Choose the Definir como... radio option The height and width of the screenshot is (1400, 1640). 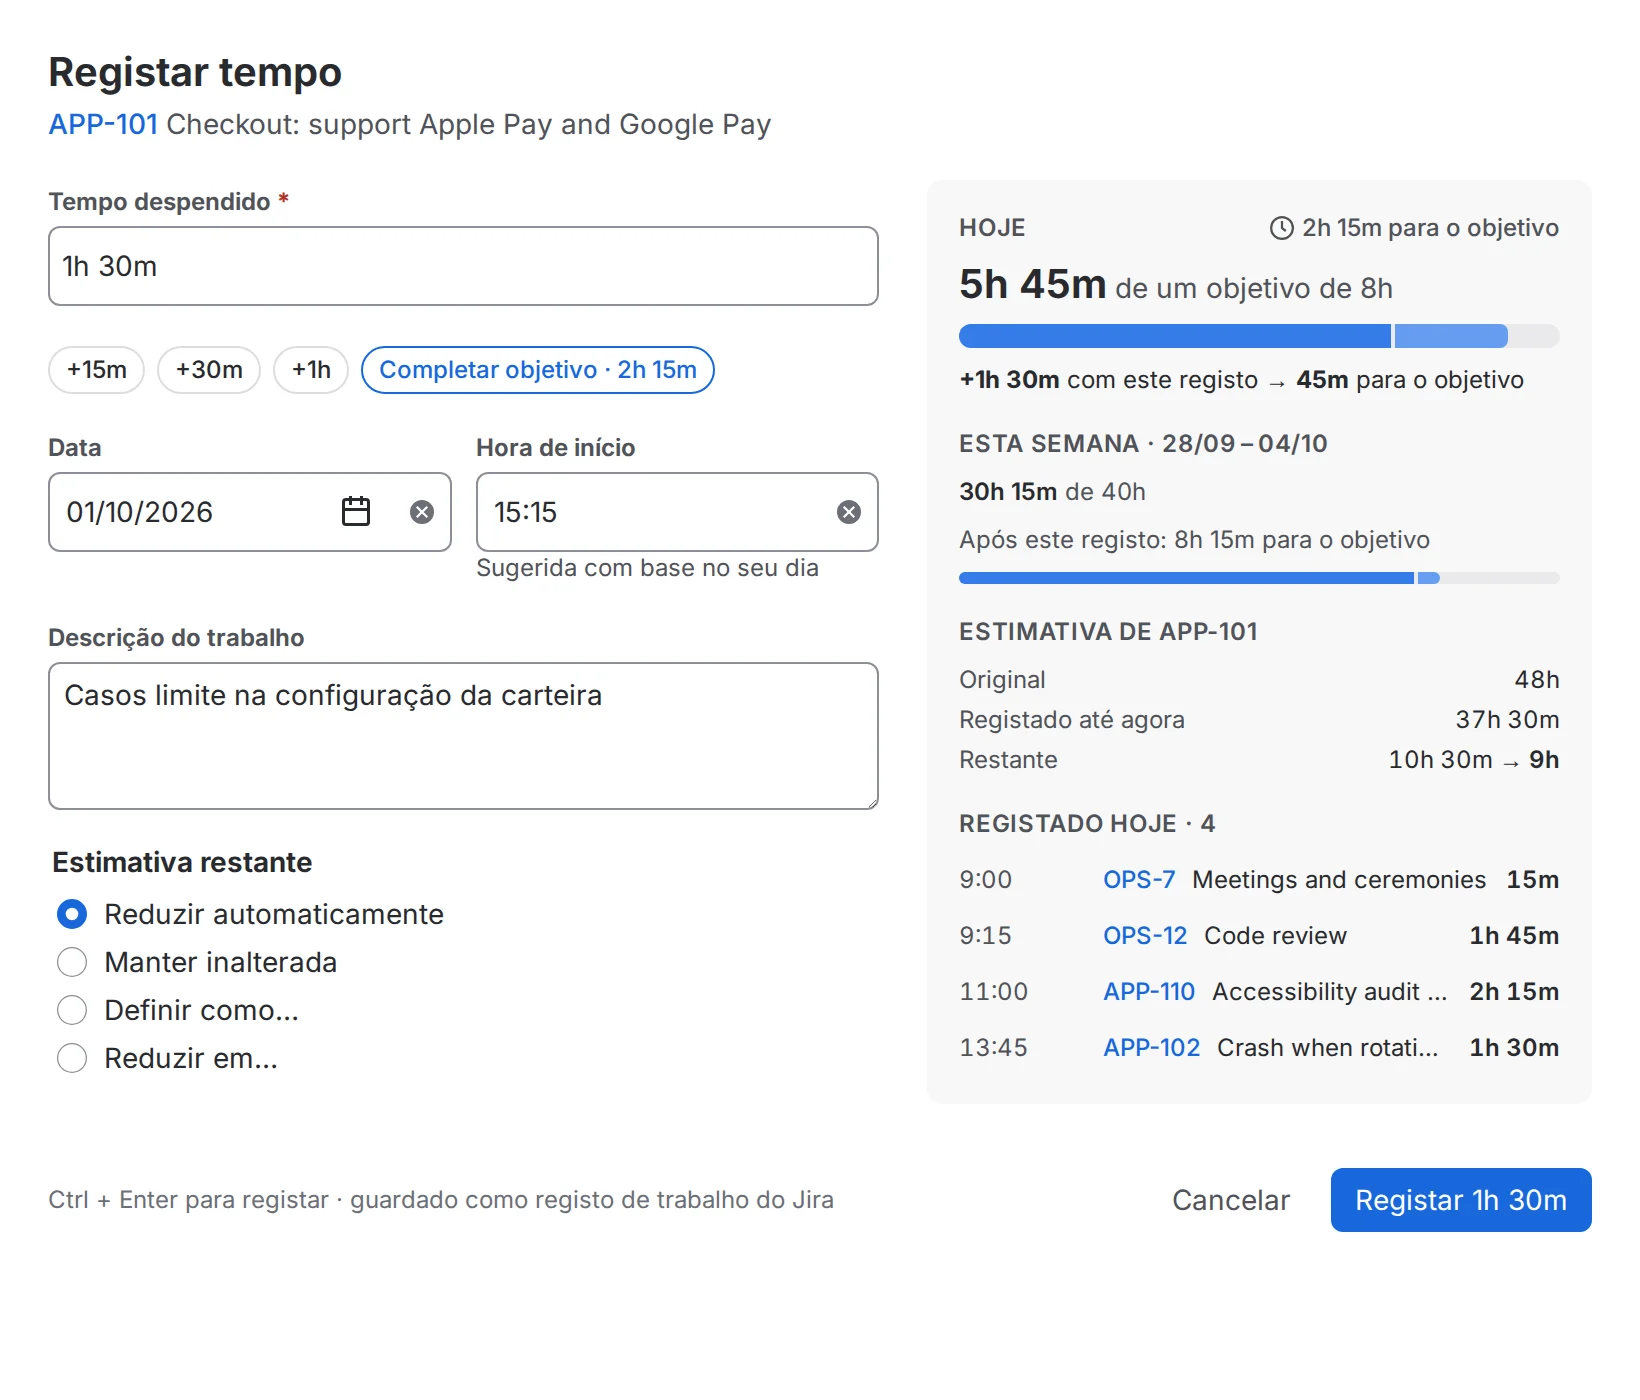[x=72, y=1010]
